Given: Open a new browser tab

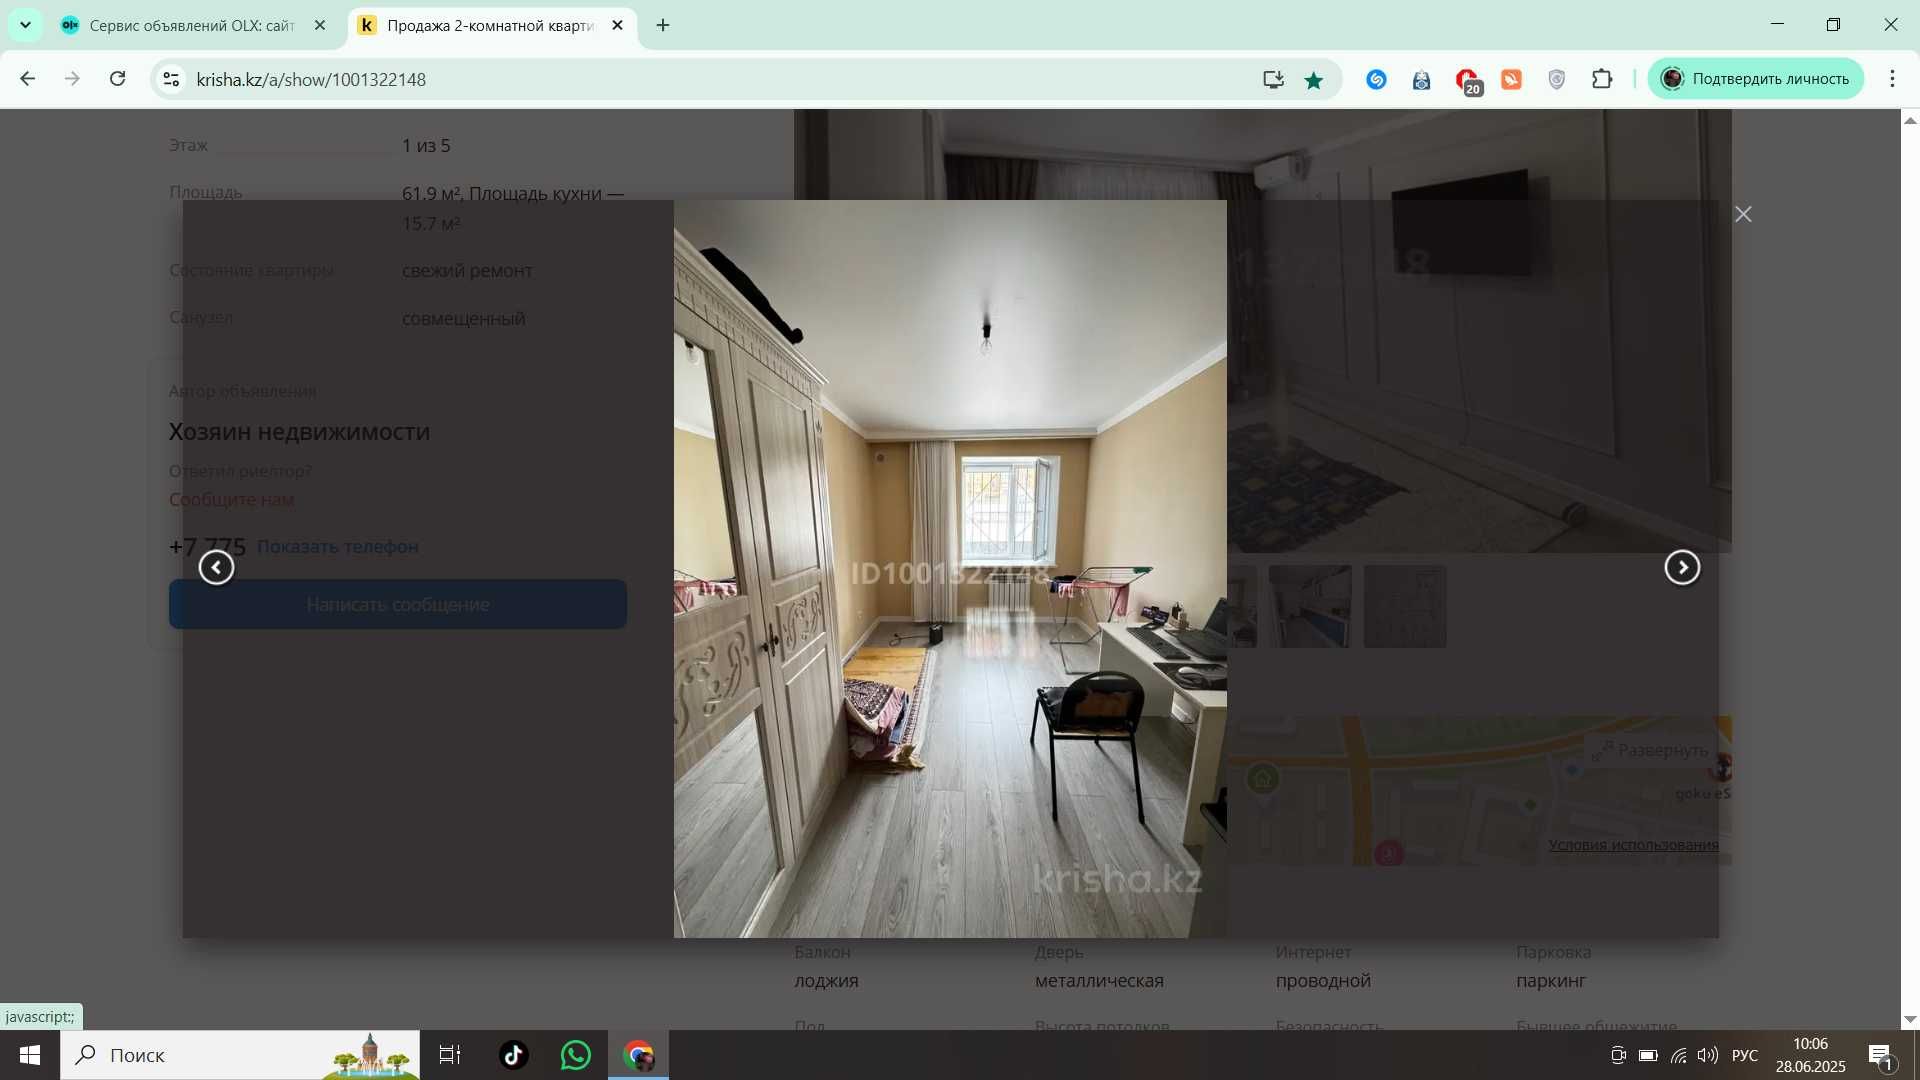Looking at the screenshot, I should (663, 26).
